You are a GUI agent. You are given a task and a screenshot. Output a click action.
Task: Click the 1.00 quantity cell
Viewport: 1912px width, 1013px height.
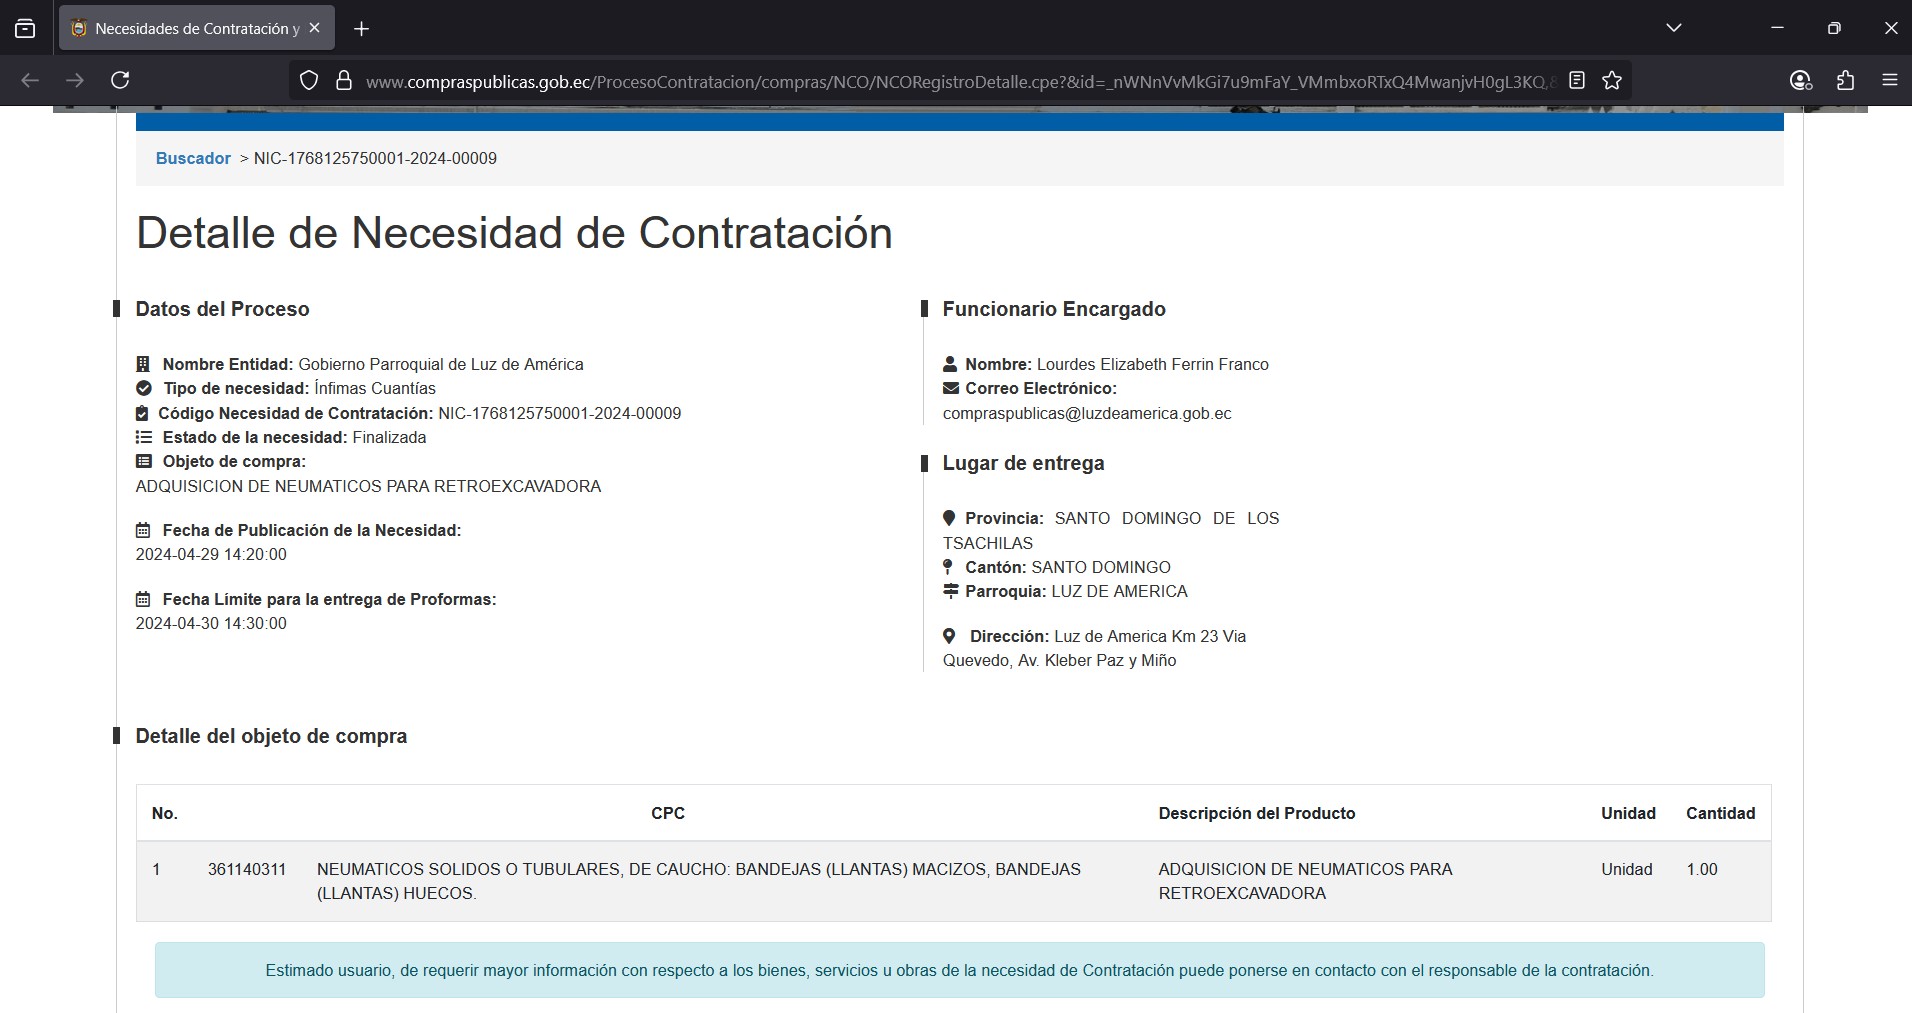coord(1702,869)
